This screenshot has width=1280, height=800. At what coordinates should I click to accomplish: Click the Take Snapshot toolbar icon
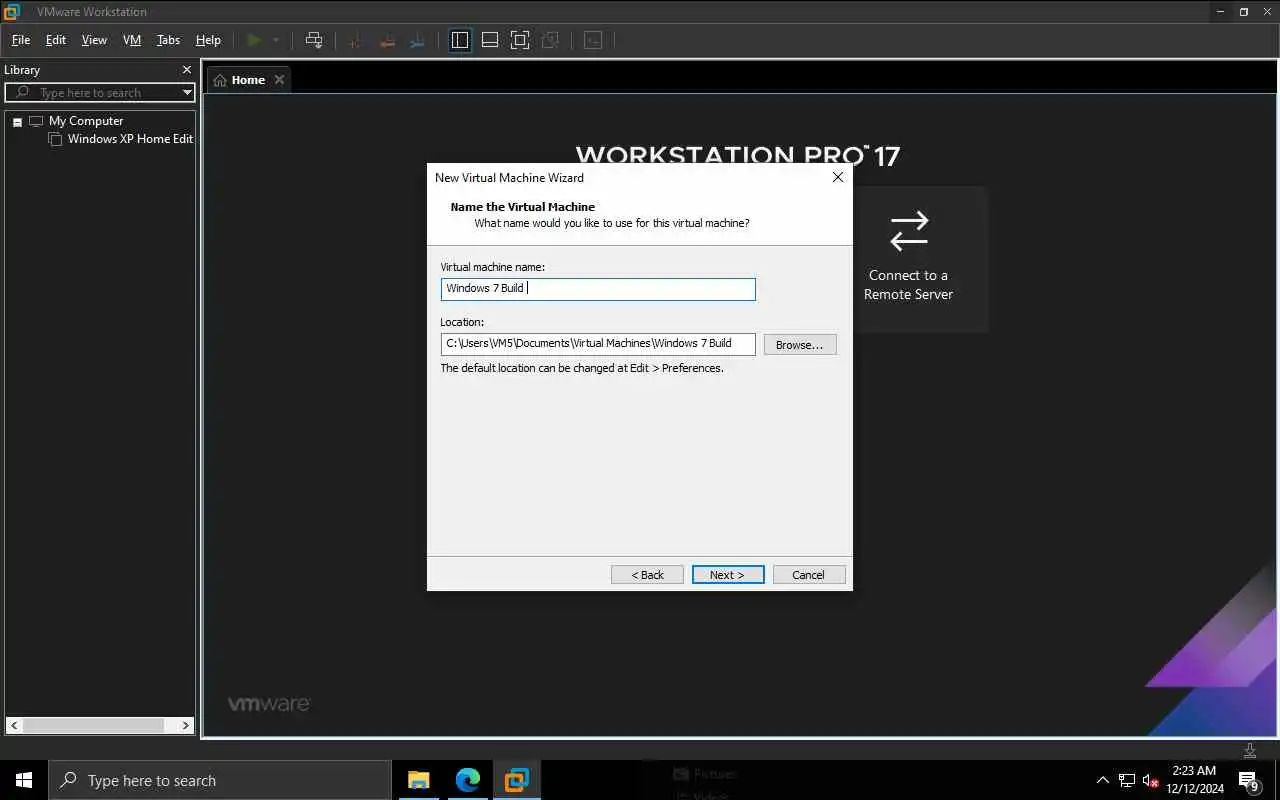[354, 40]
